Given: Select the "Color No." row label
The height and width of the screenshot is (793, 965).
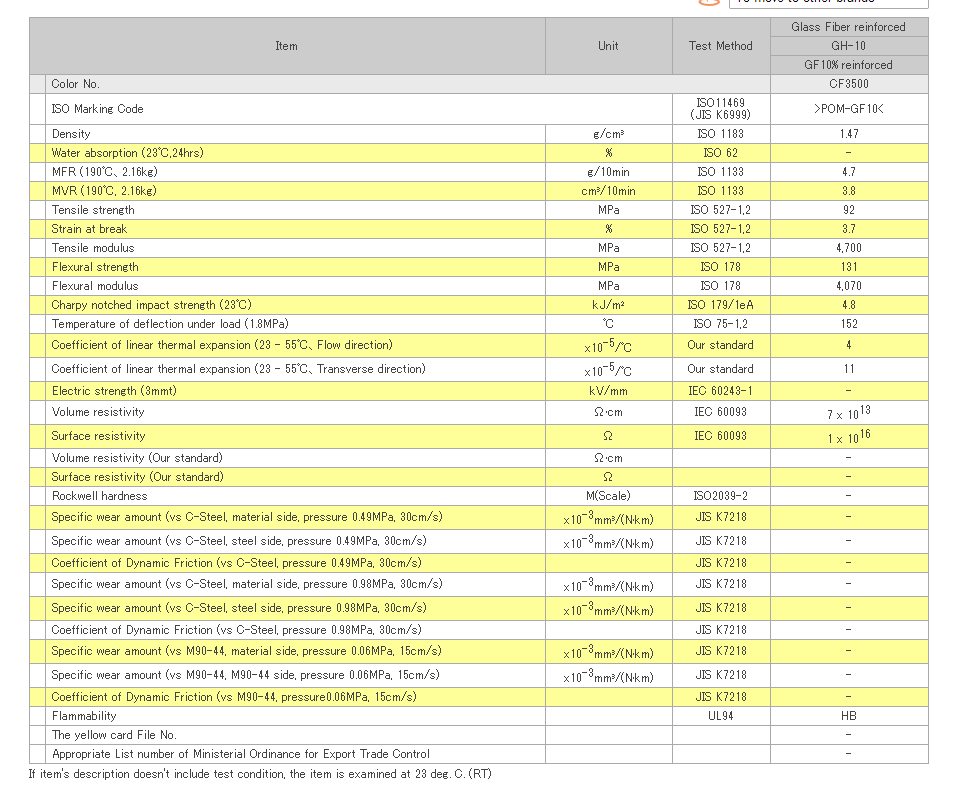Looking at the screenshot, I should (x=76, y=84).
